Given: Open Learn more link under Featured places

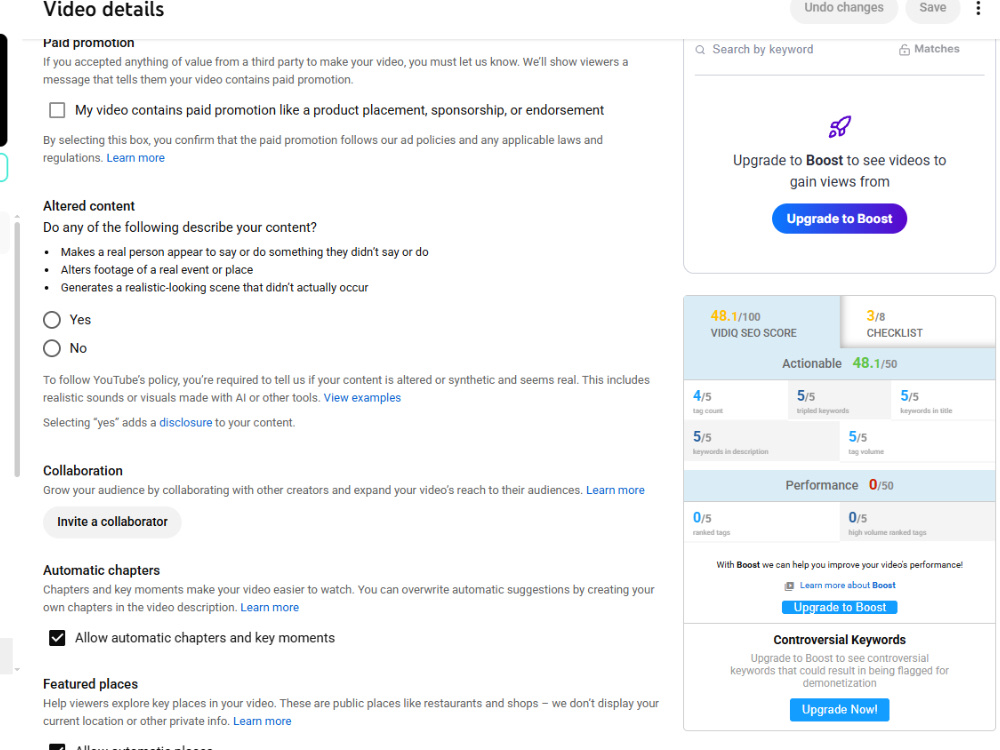Looking at the screenshot, I should (x=262, y=721).
